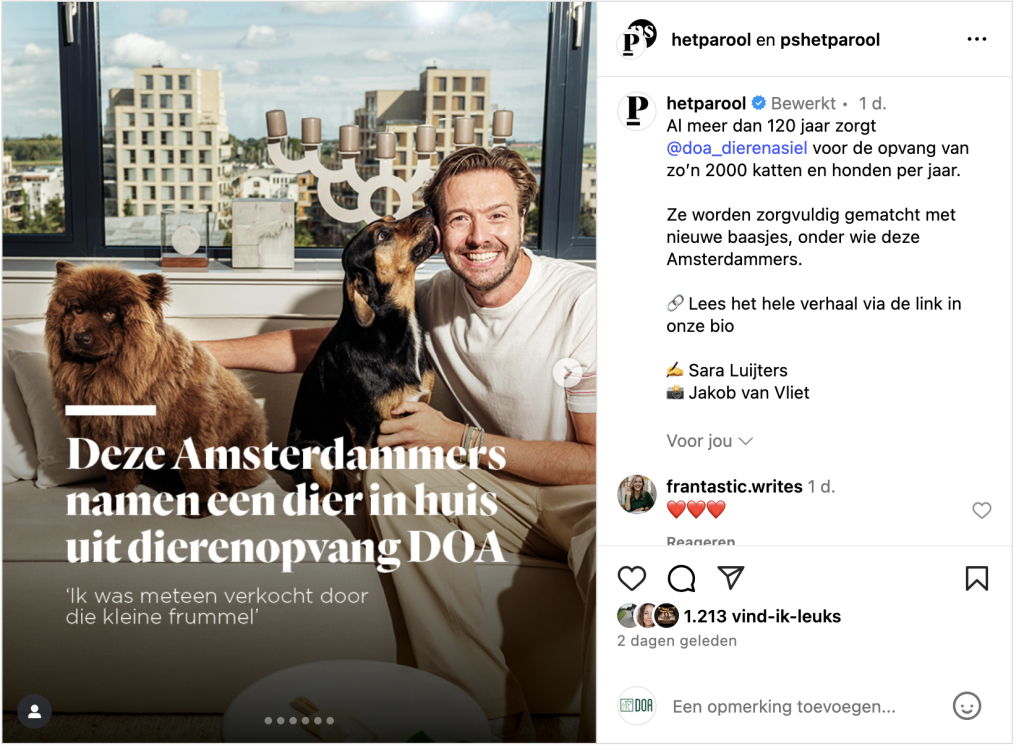Click the hetparool username in caption
This screenshot has width=1024, height=754.
(706, 103)
